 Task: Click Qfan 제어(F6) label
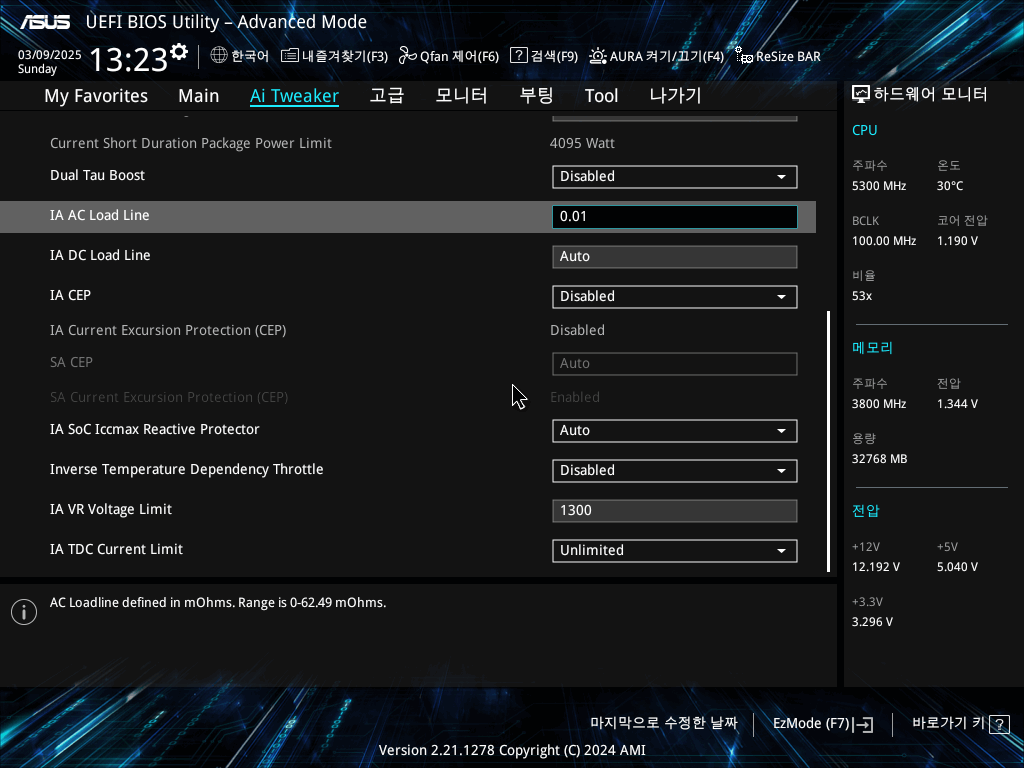tap(459, 56)
